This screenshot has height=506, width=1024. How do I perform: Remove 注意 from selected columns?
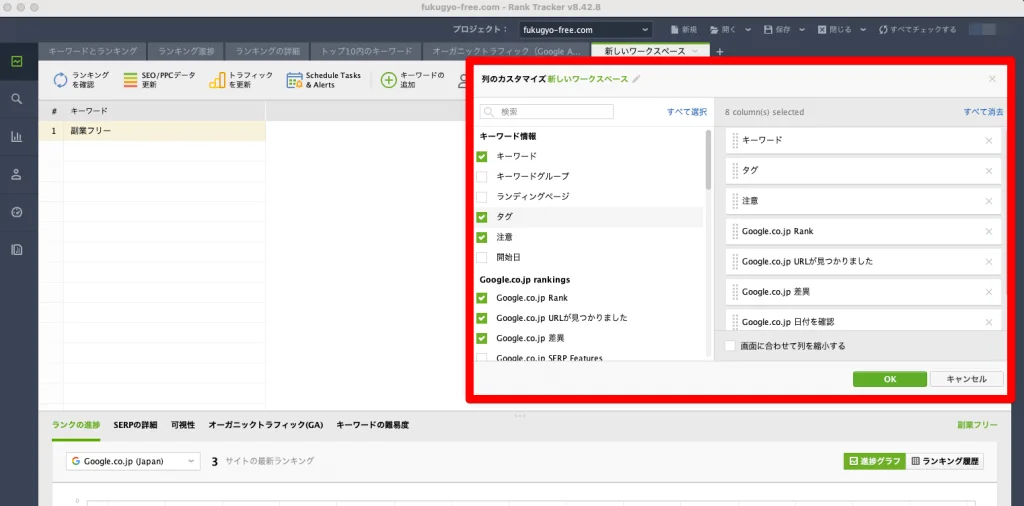(x=989, y=201)
